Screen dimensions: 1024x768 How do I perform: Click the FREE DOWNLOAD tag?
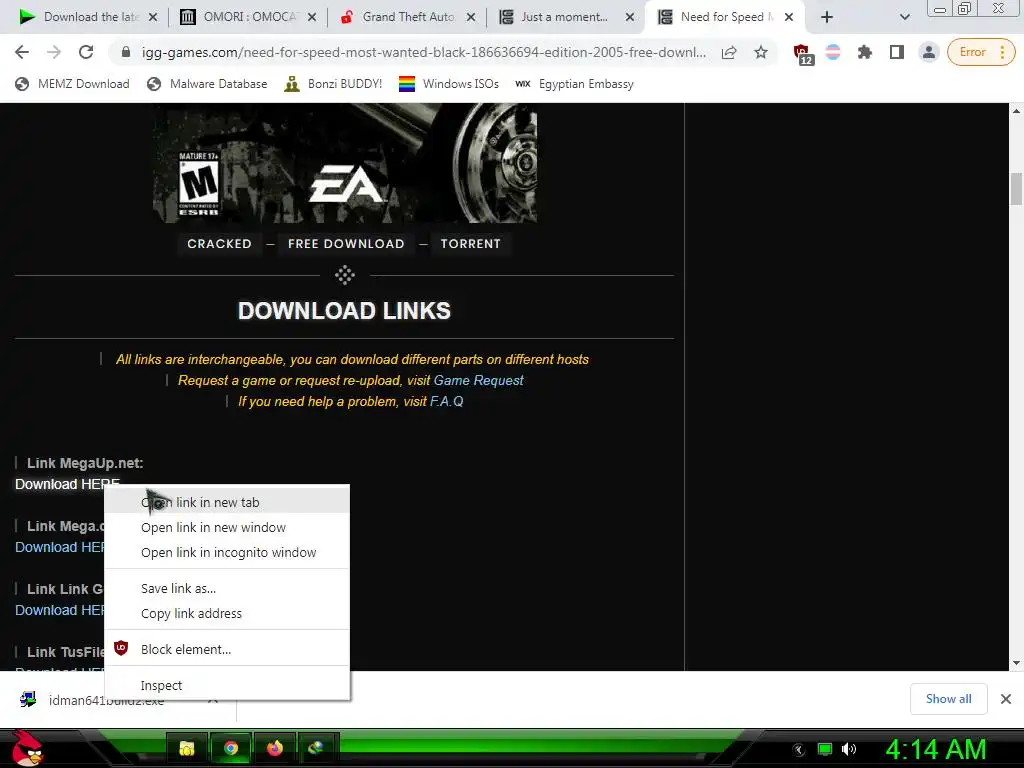tap(346, 244)
